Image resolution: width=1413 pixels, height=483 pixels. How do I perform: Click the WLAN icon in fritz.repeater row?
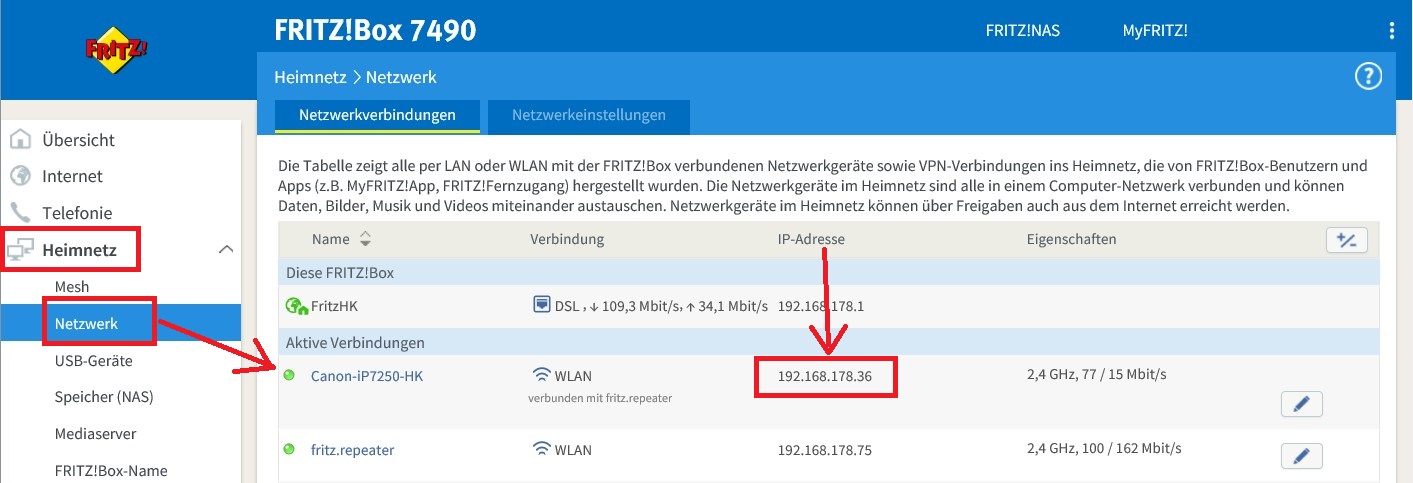click(x=541, y=449)
